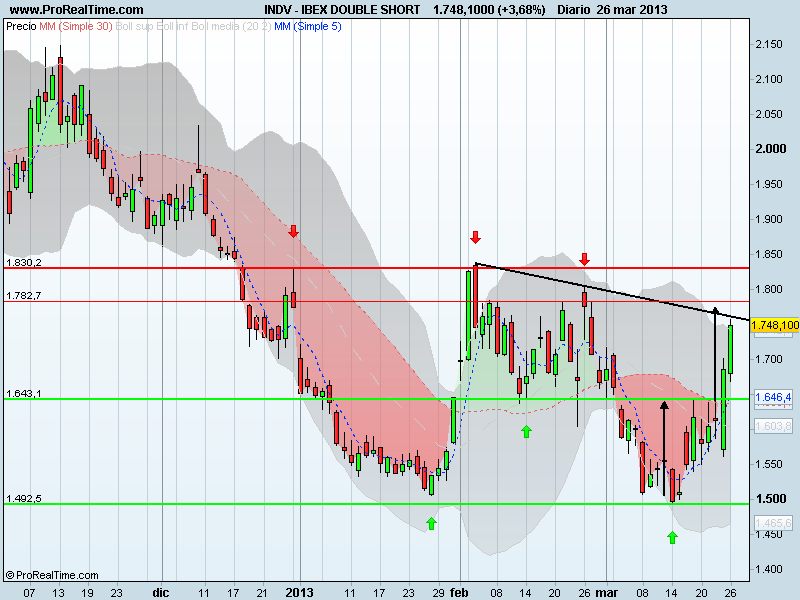This screenshot has width=800, height=600.
Task: Click the 2.050 price axis label
Action: coord(769,114)
